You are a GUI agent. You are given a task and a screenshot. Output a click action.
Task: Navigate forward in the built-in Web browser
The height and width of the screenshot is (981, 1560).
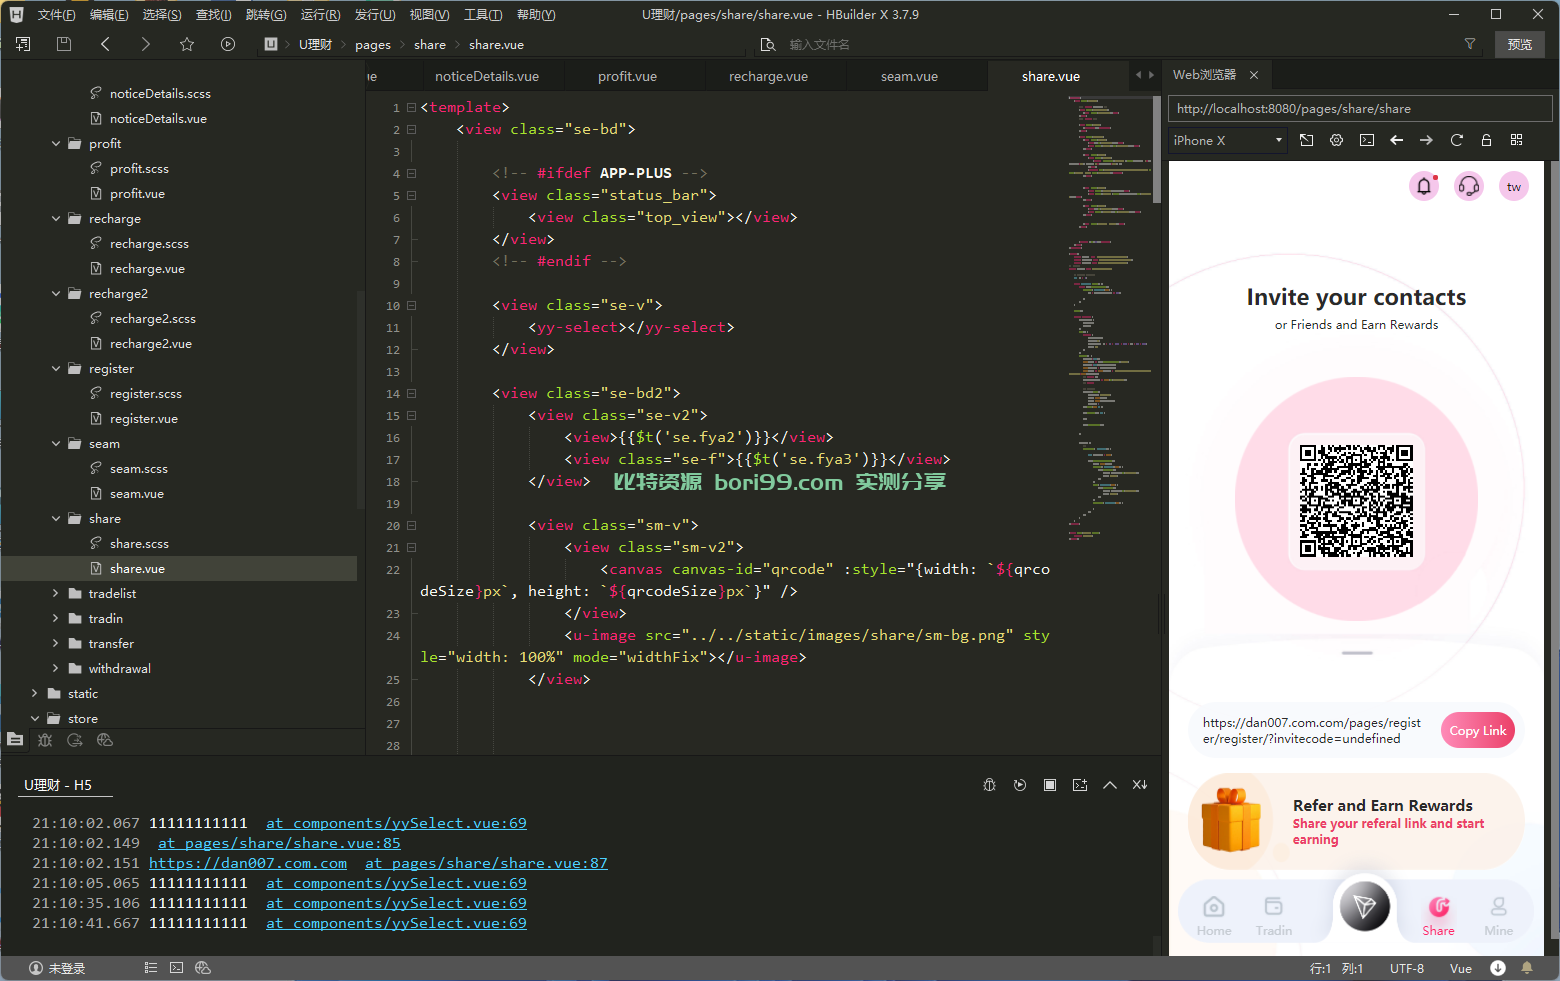(x=1426, y=140)
